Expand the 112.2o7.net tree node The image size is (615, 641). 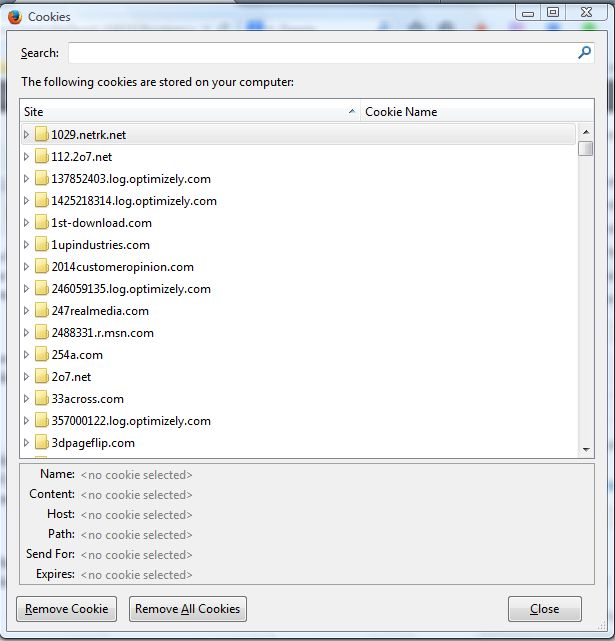click(26, 157)
